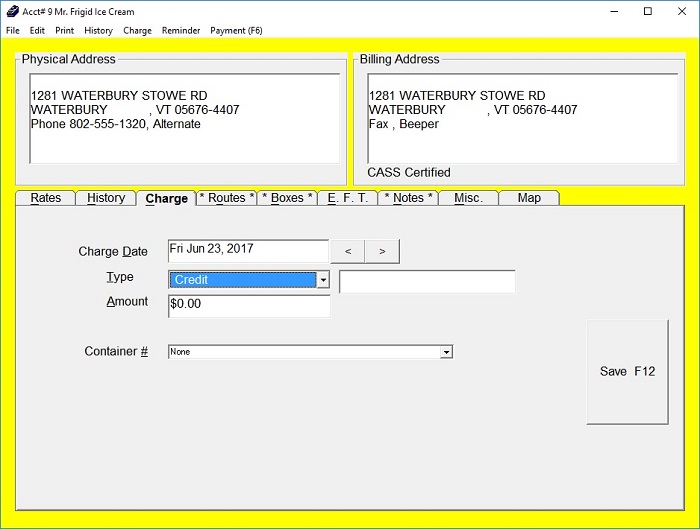
Task: Open the Reminder menu
Action: 181,31
